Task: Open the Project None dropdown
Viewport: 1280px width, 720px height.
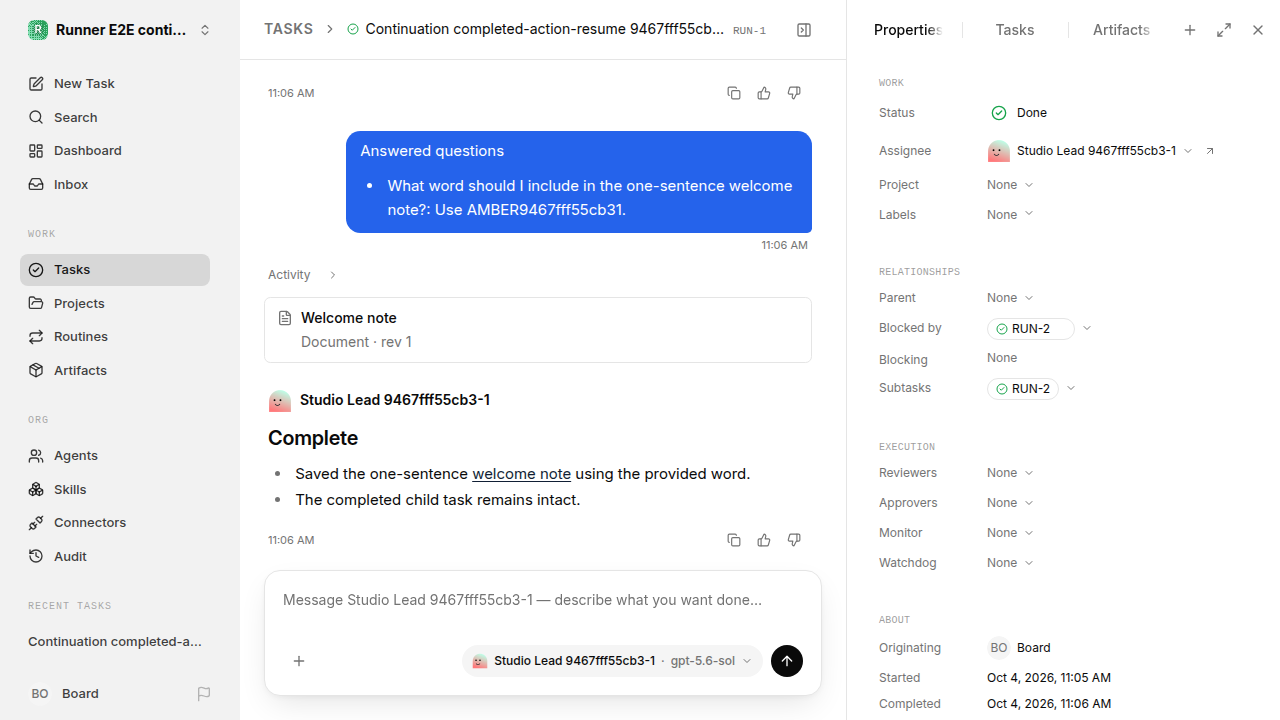Action: click(x=1010, y=185)
